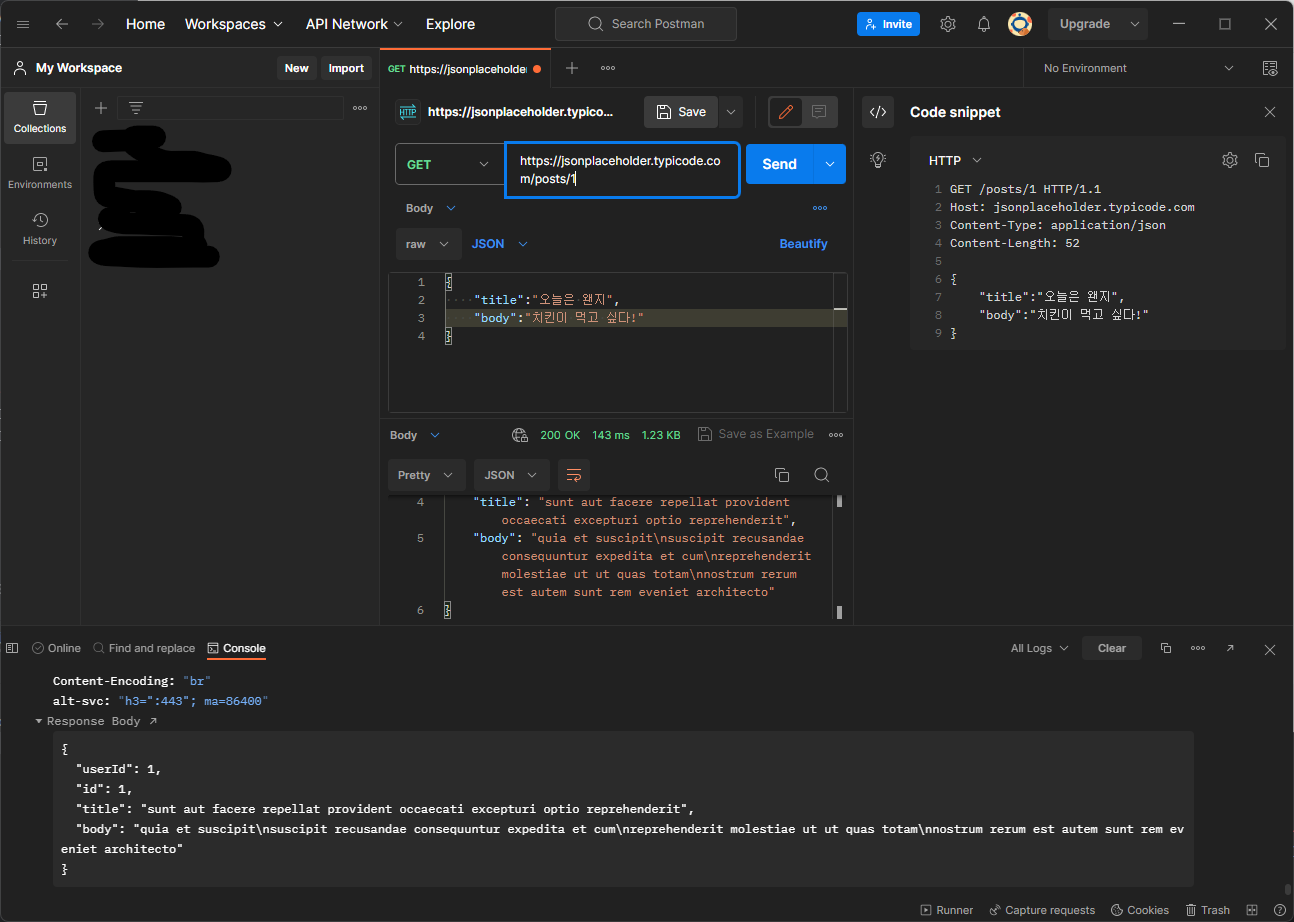
Task: Open the Runner in footer
Action: tap(946, 910)
